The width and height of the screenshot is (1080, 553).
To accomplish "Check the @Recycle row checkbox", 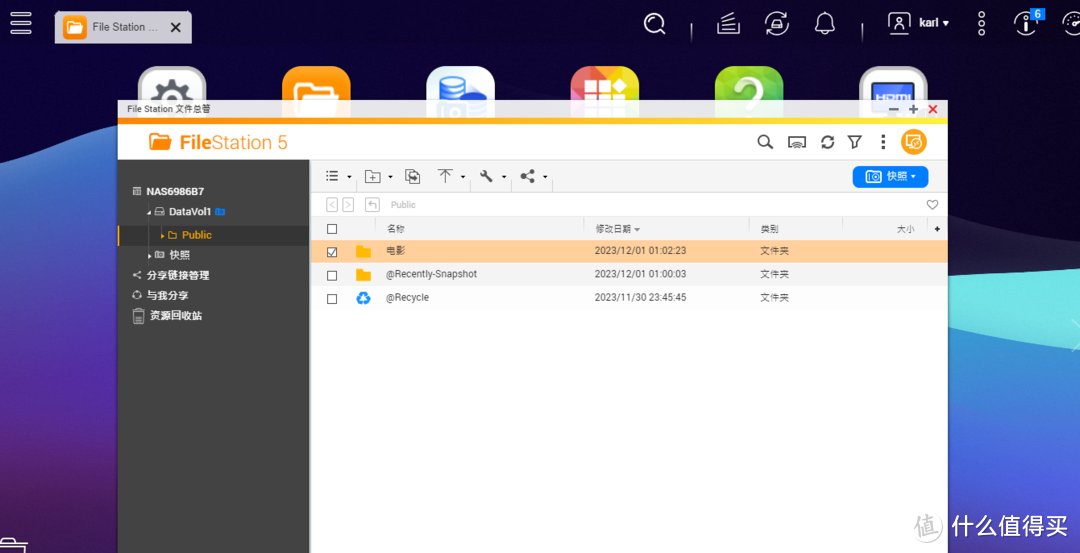I will [332, 299].
